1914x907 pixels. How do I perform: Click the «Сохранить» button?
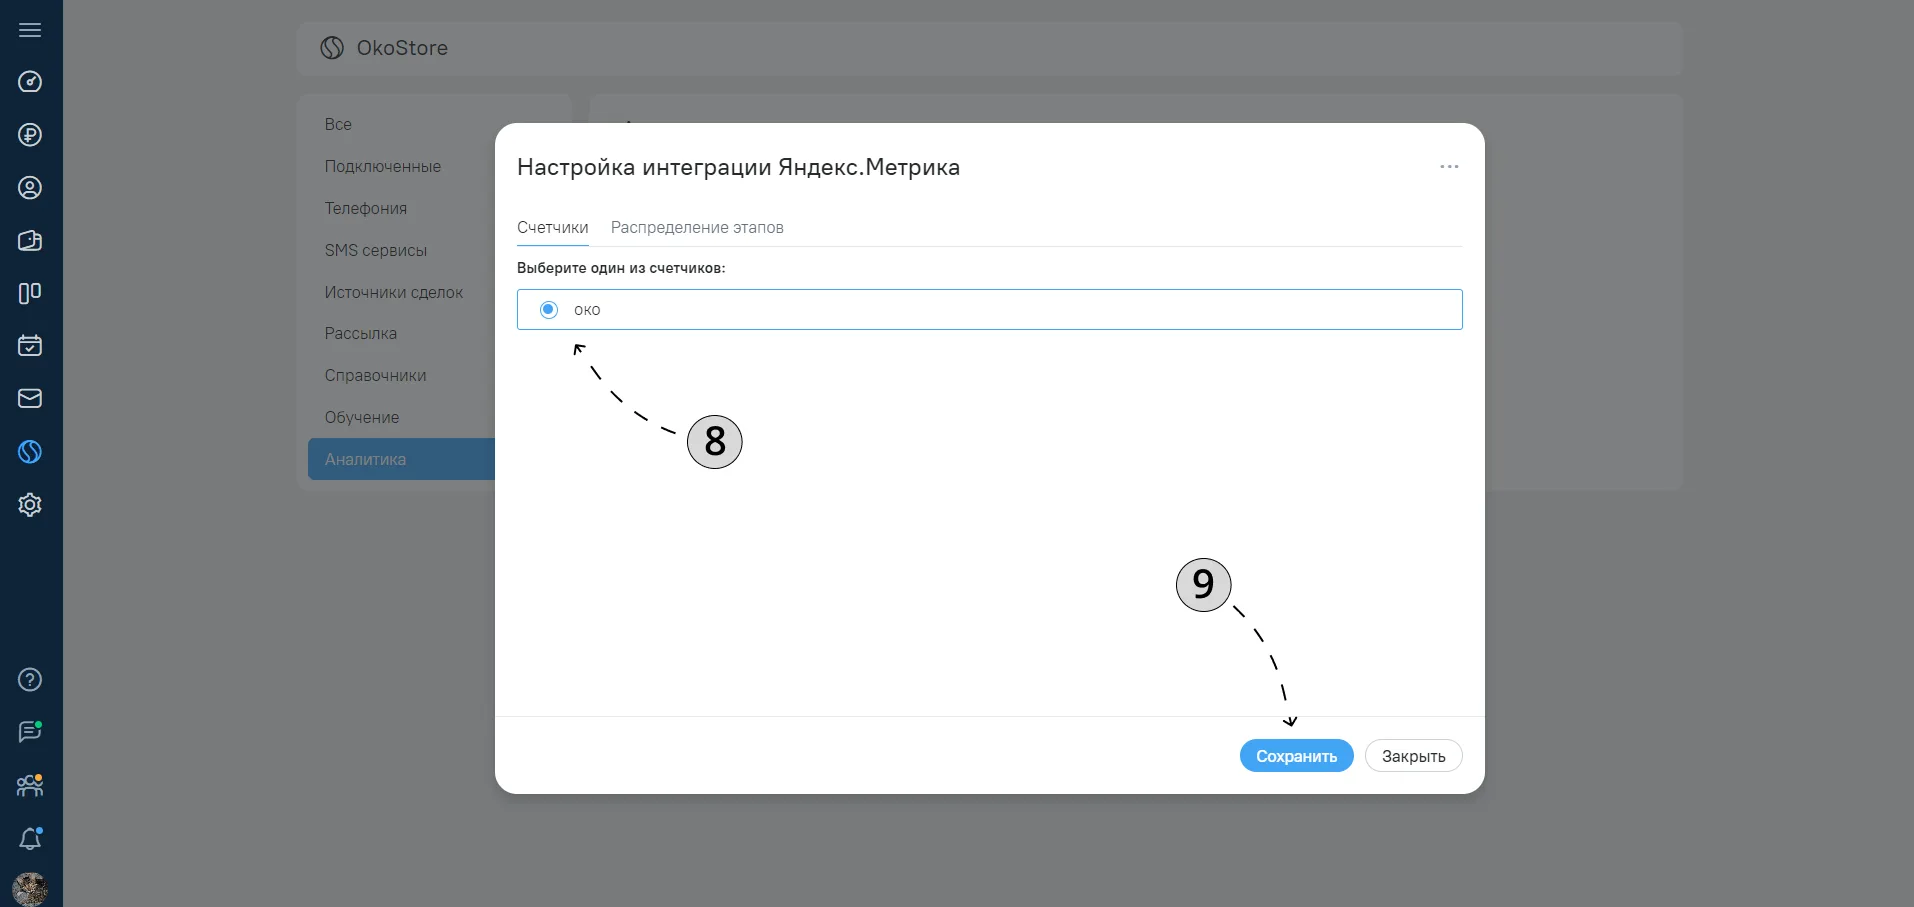(1297, 756)
